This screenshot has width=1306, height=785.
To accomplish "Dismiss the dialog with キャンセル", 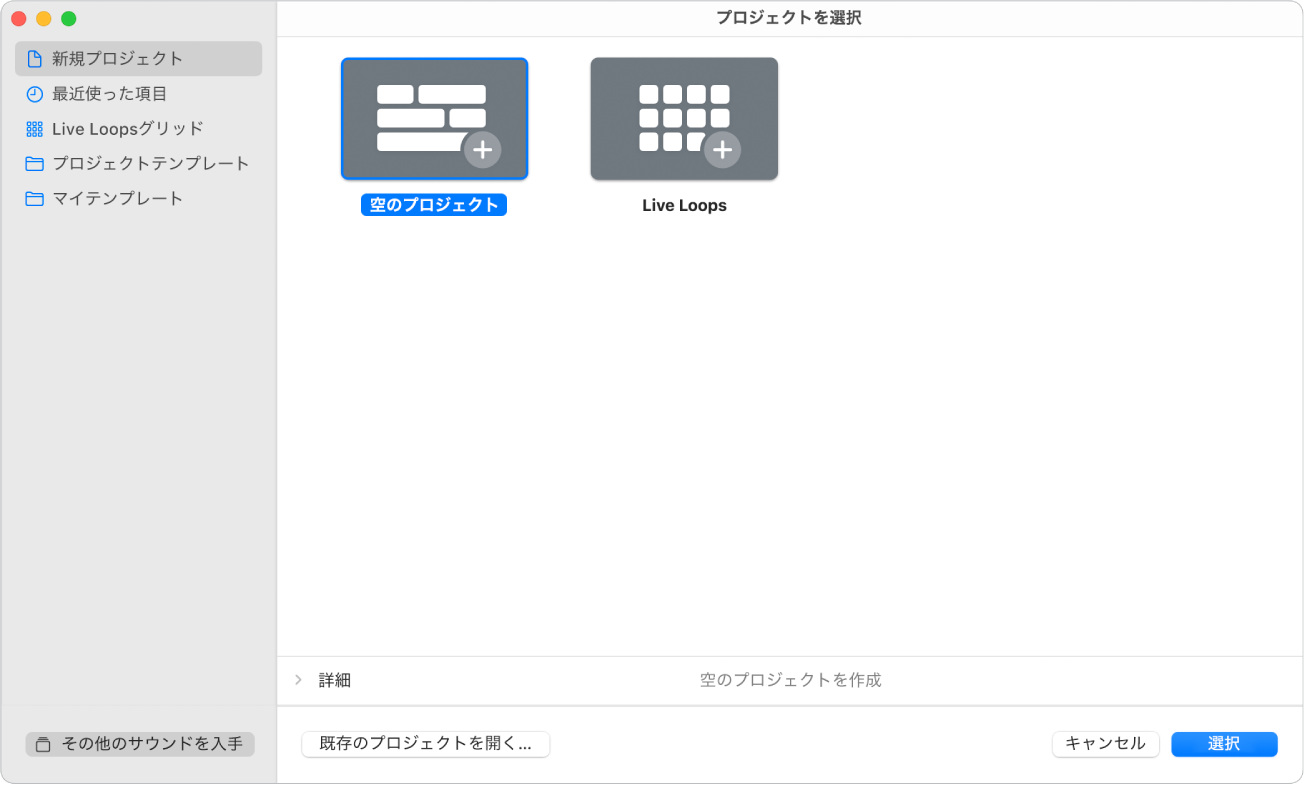I will (1105, 744).
